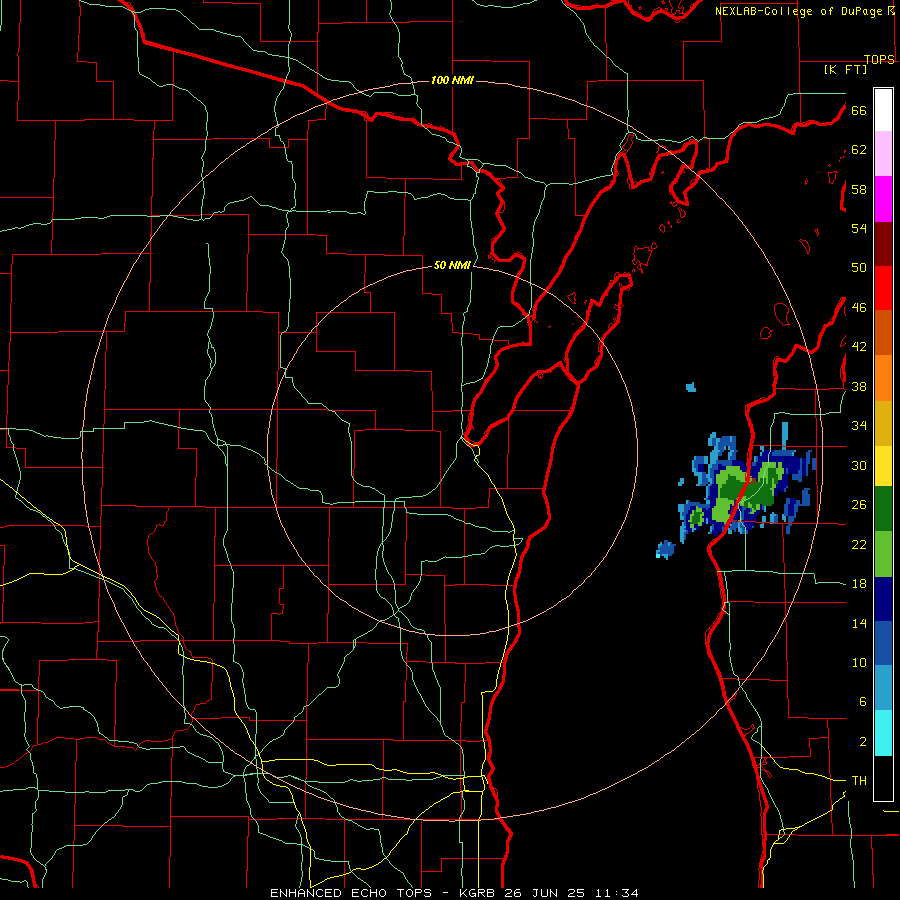Click the legend value 34
Image resolution: width=900 pixels, height=900 pixels.
pos(859,425)
